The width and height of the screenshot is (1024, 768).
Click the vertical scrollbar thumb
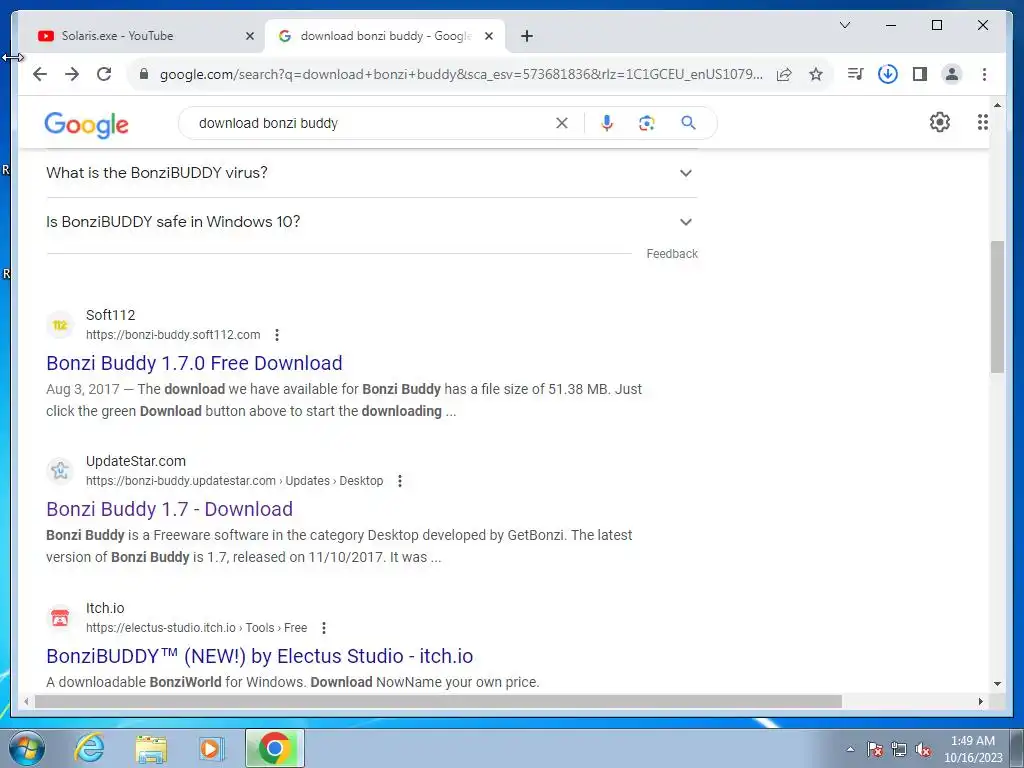click(997, 307)
